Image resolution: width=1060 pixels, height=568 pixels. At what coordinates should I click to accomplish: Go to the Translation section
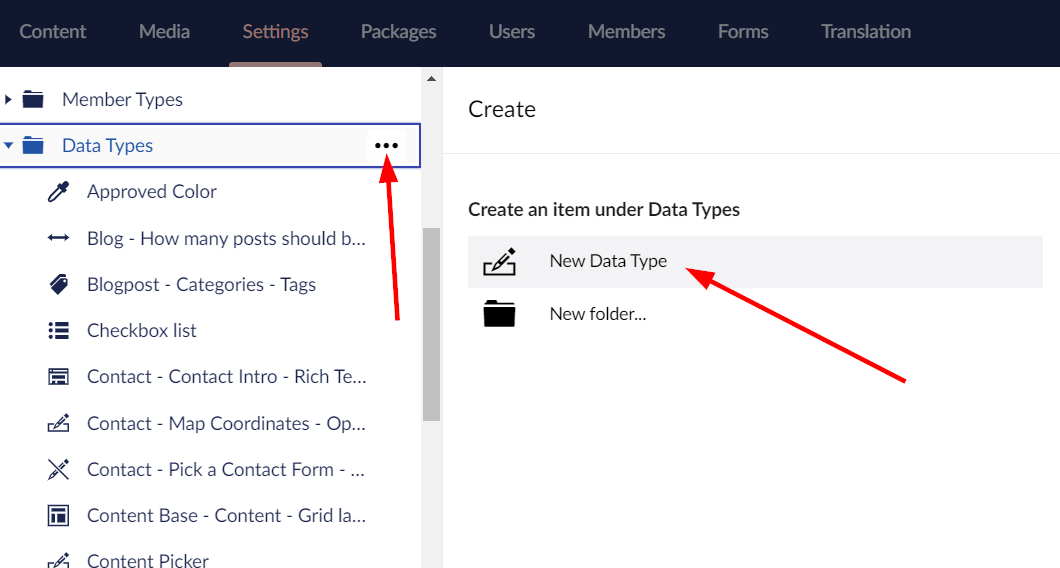point(866,32)
